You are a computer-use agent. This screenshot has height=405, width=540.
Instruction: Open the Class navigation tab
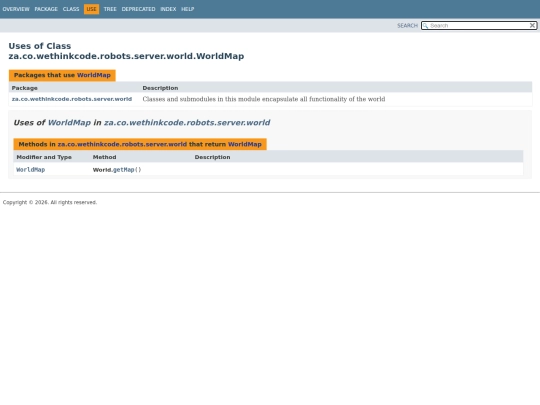click(71, 9)
